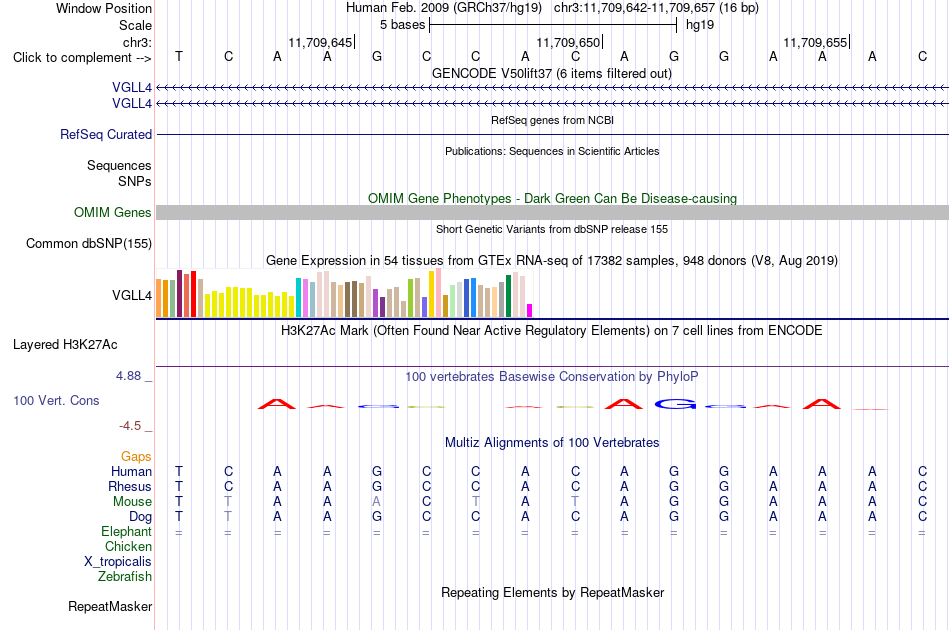Click position marker 11,709,645

320,42
